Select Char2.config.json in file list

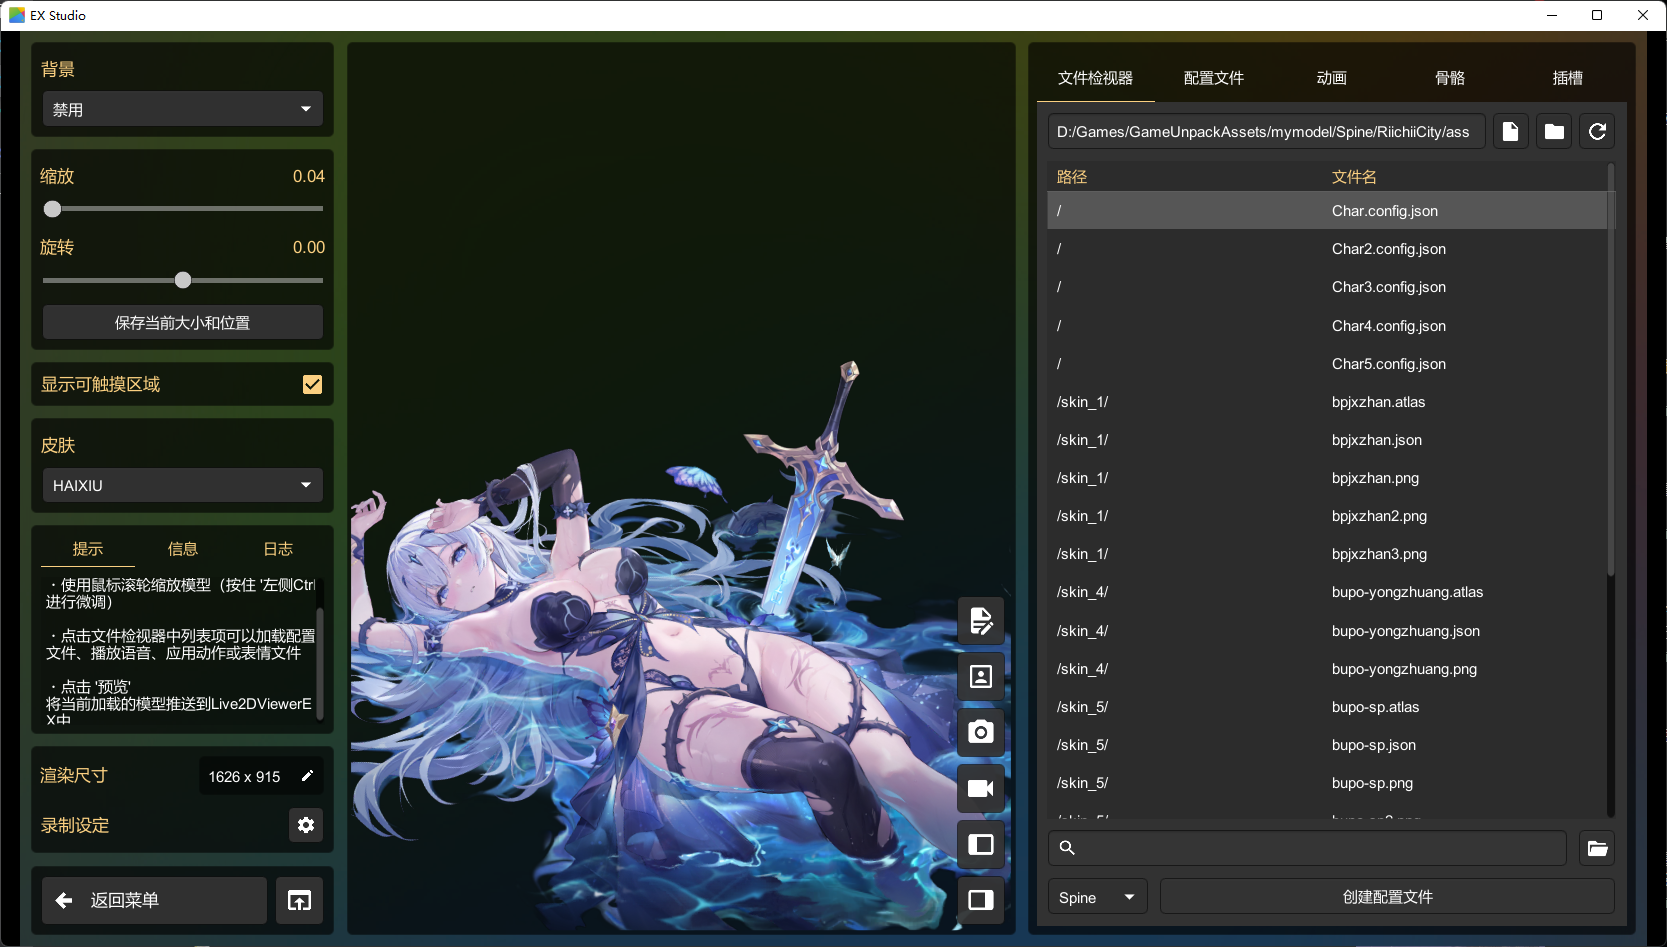pyautogui.click(x=1327, y=249)
